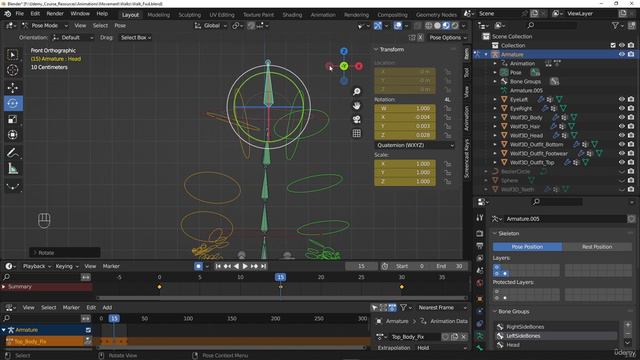
Task: Open the Playback popover
Action: click(x=36, y=266)
